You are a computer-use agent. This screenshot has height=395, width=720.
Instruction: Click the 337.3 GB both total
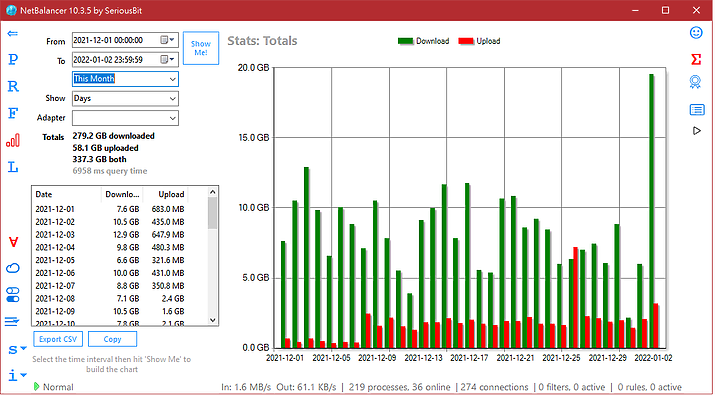tap(99, 159)
